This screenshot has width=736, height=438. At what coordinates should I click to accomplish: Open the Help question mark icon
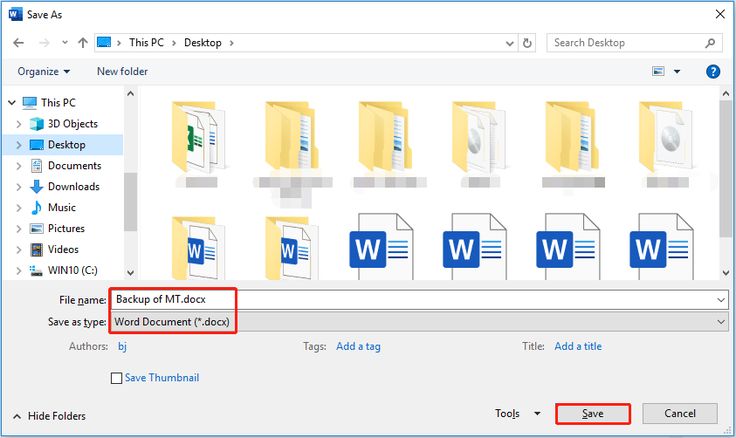point(713,72)
